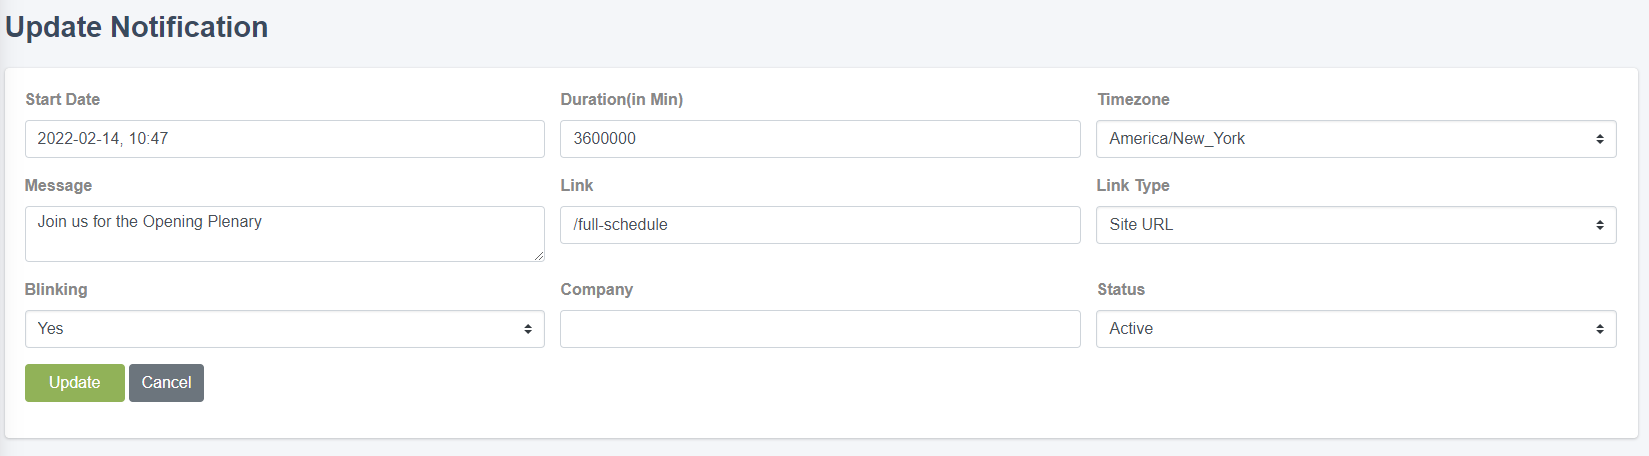Open the Timezone dropdown showing America/New_York

1356,139
